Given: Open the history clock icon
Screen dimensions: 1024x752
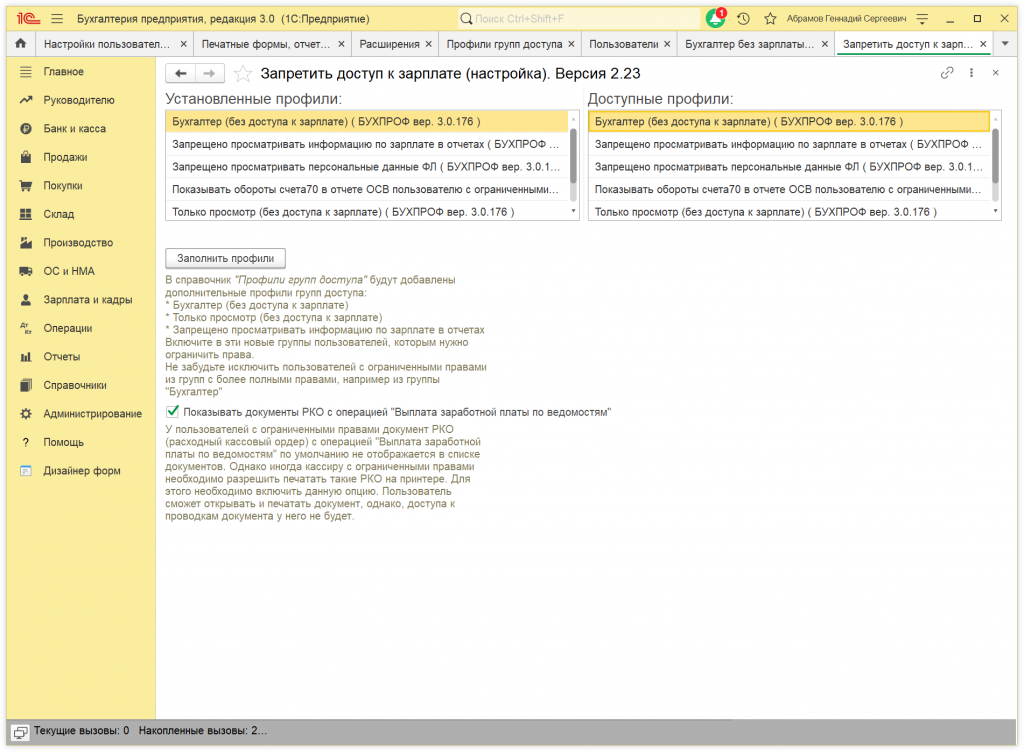Looking at the screenshot, I should [743, 18].
